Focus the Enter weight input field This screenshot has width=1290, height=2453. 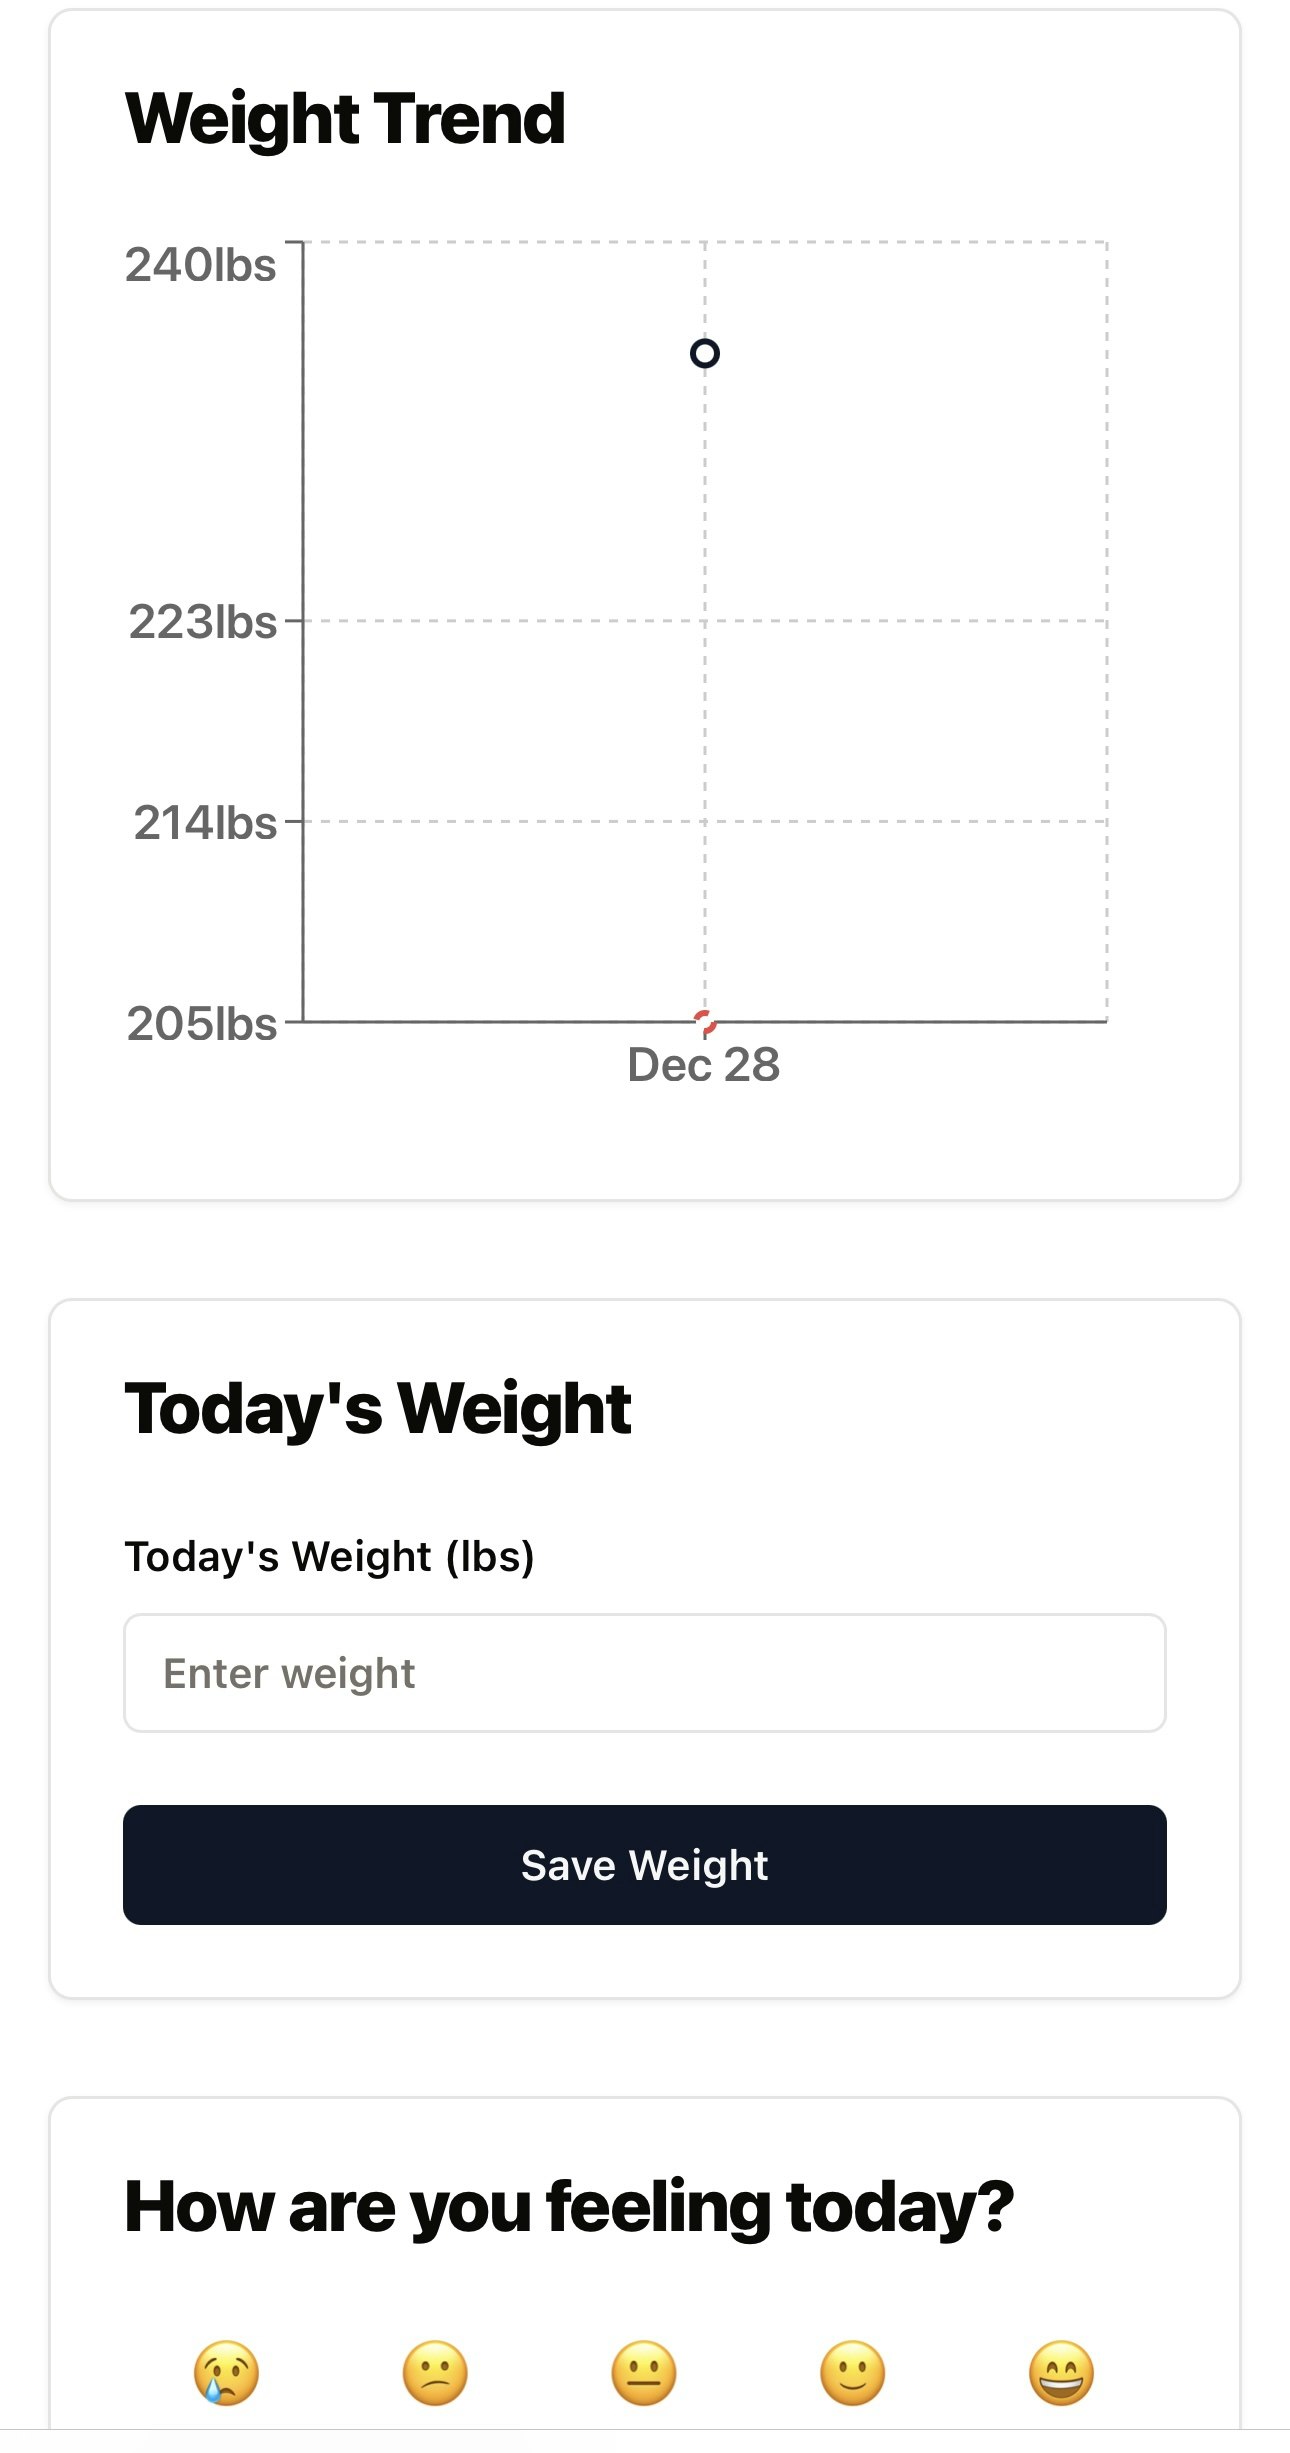click(645, 1673)
